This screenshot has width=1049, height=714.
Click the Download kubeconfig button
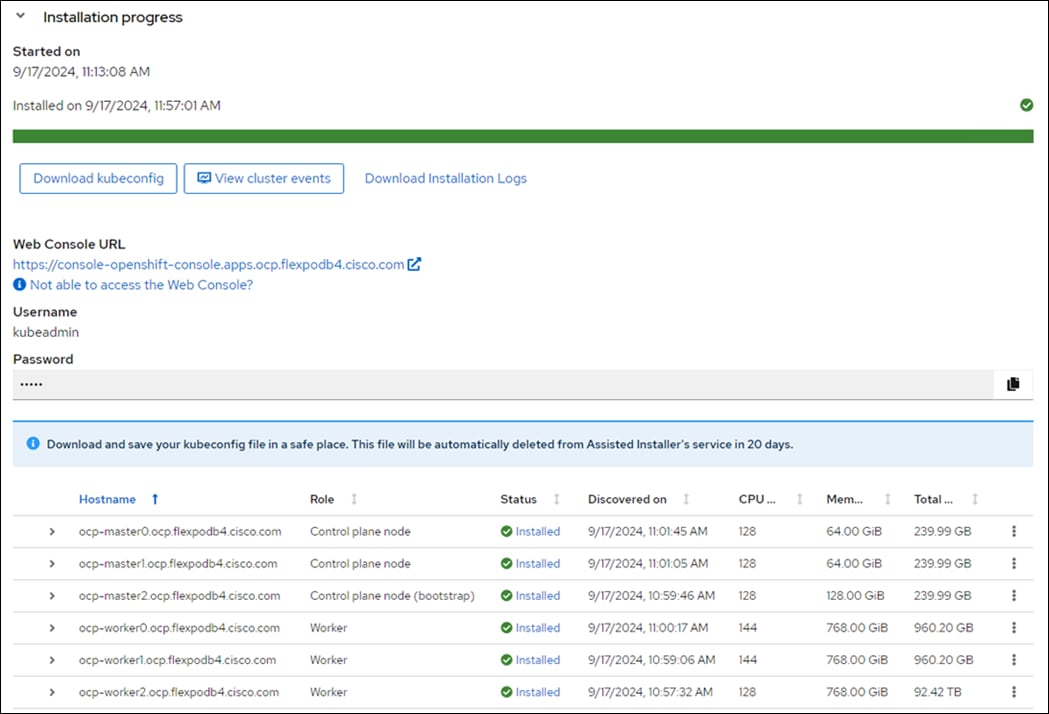tap(98, 179)
